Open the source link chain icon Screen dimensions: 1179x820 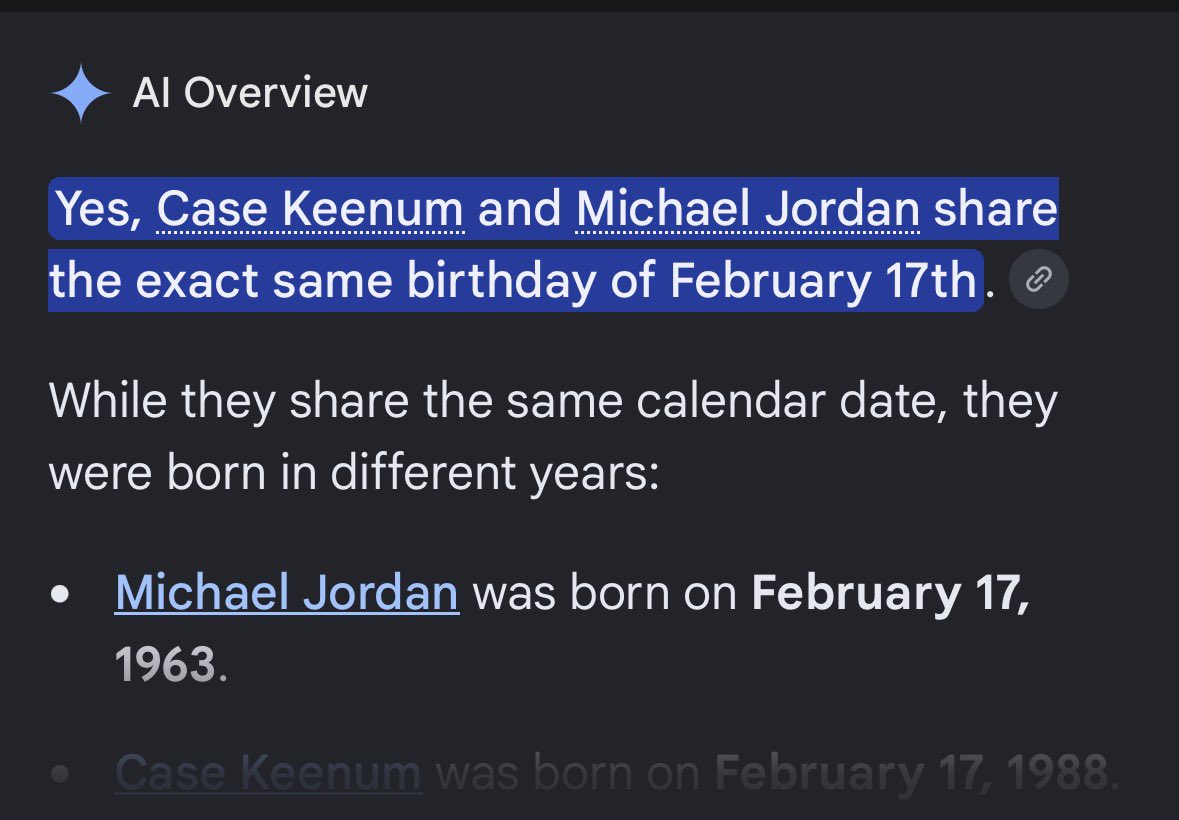[x=1038, y=280]
